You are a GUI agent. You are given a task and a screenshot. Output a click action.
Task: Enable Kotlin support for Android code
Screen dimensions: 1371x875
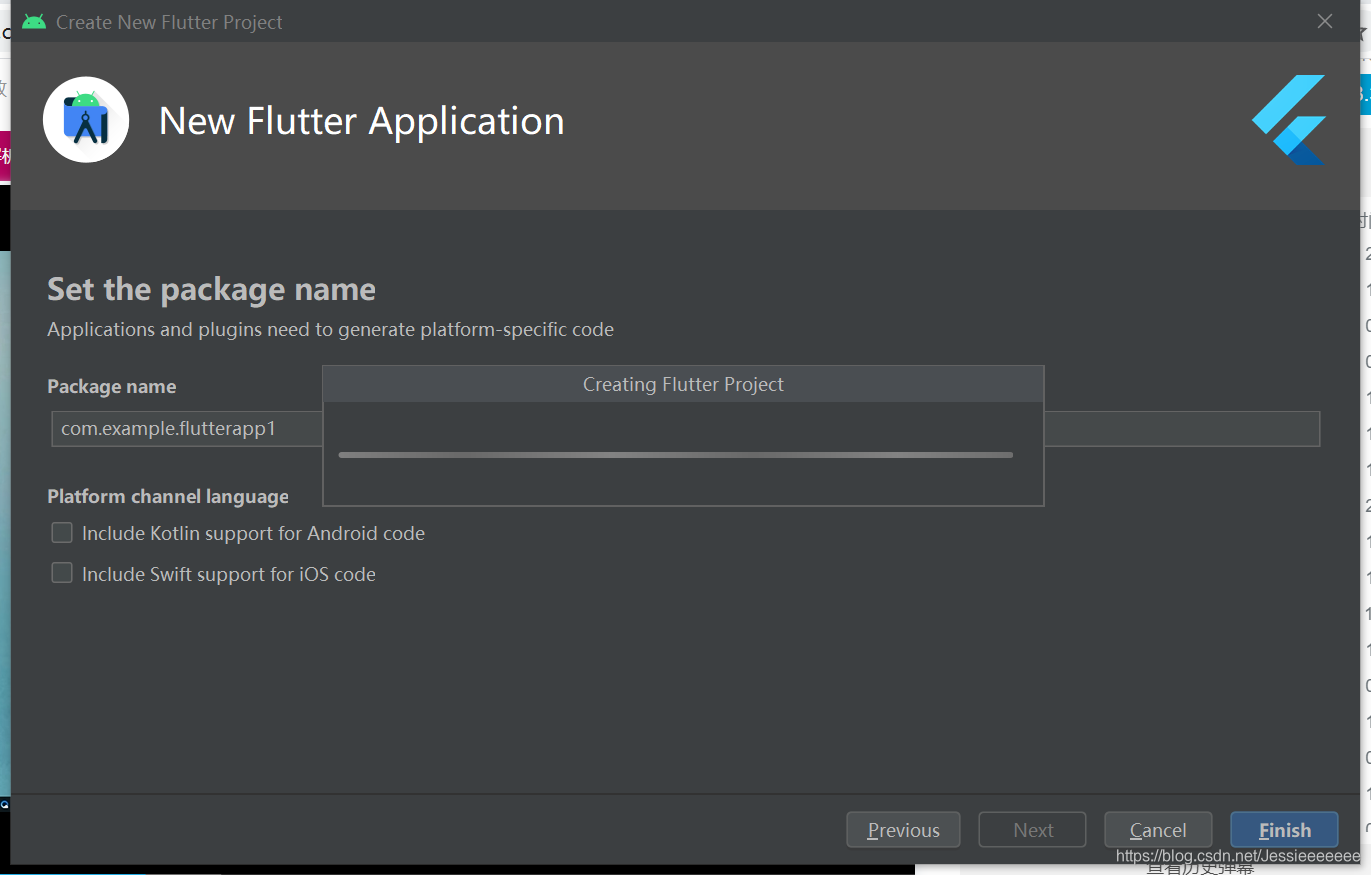pos(62,533)
